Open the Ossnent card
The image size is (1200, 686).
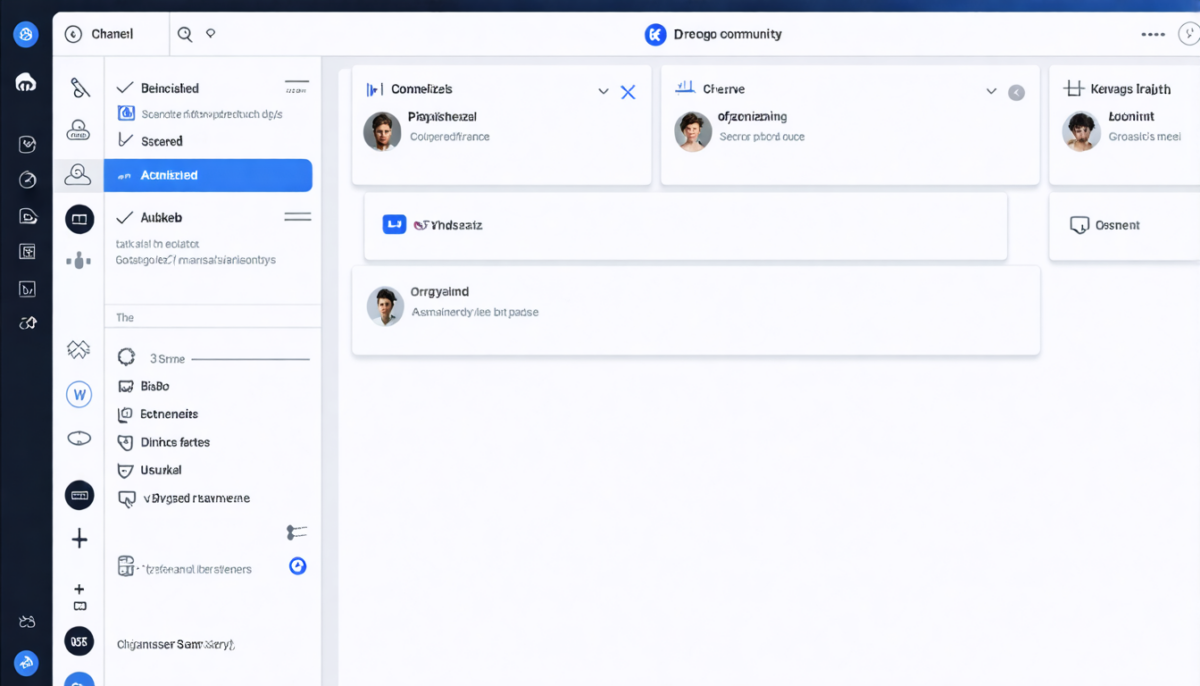pos(1124,226)
